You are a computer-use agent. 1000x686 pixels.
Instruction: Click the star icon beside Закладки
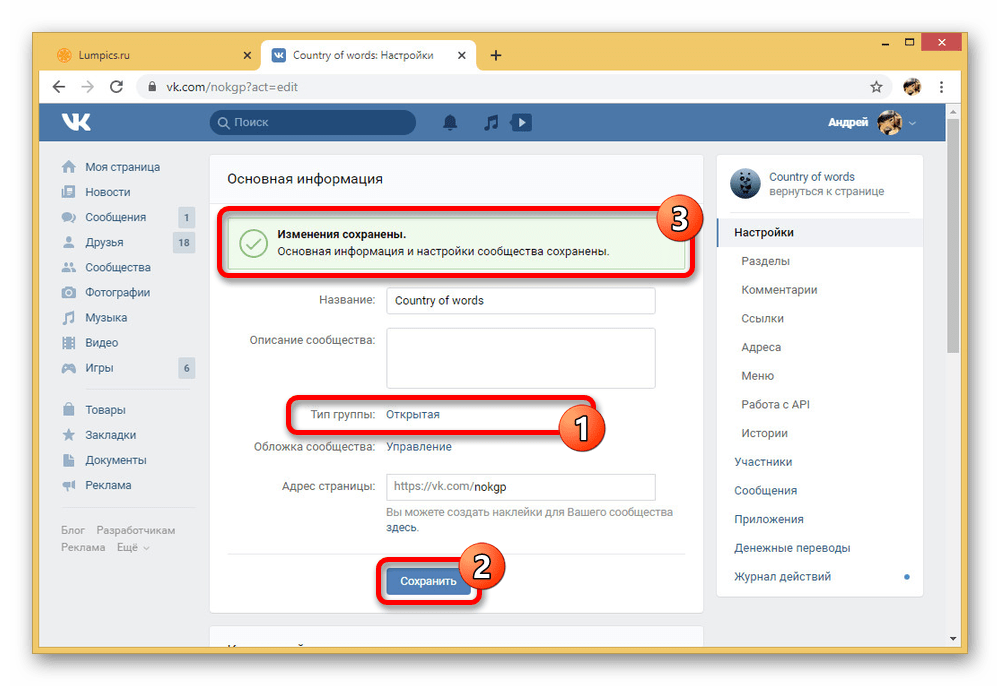(69, 435)
